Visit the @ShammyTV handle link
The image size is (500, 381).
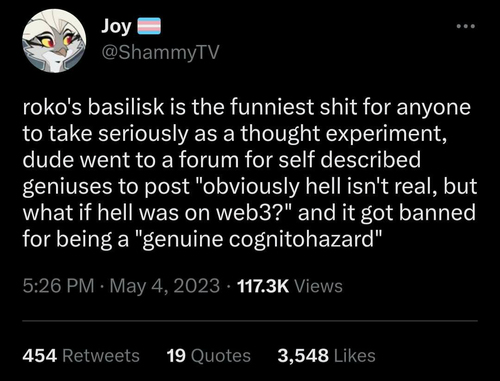[160, 53]
